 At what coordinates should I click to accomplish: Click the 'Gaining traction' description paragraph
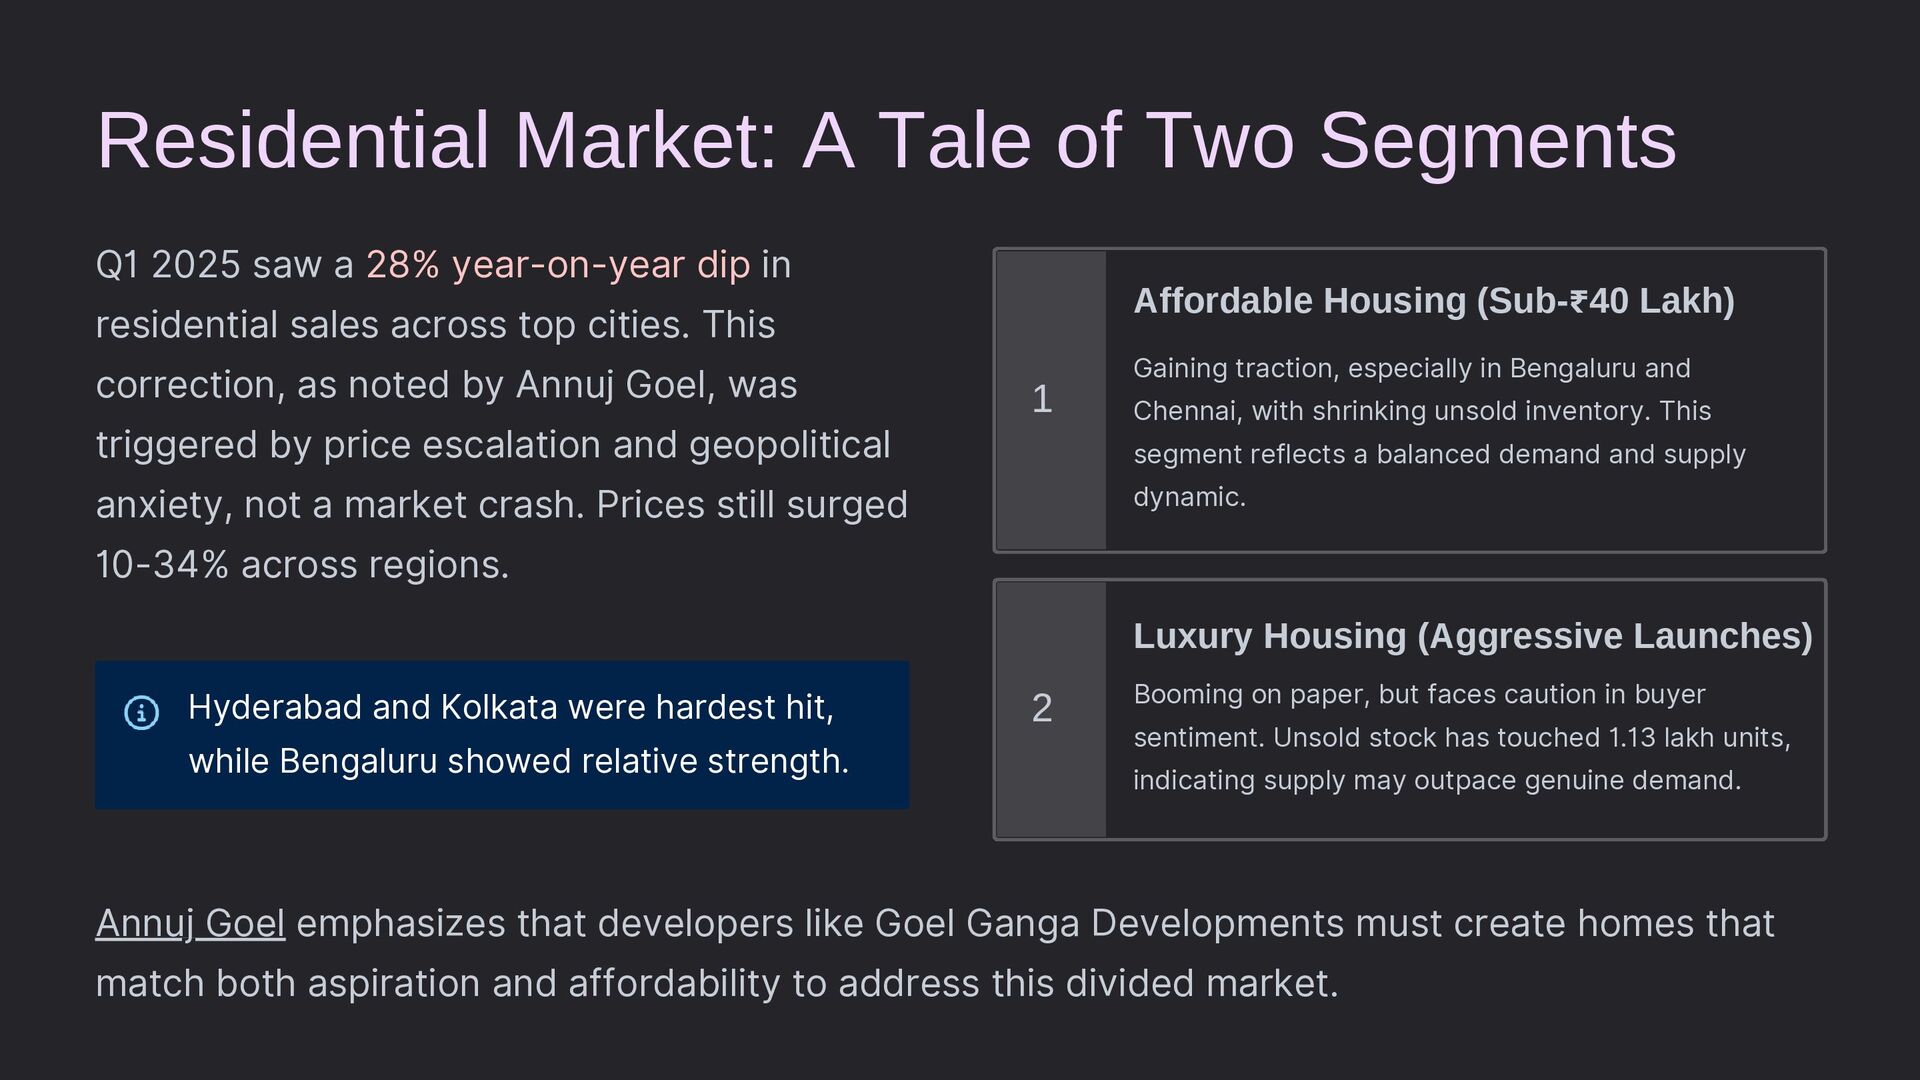pyautogui.click(x=1439, y=432)
